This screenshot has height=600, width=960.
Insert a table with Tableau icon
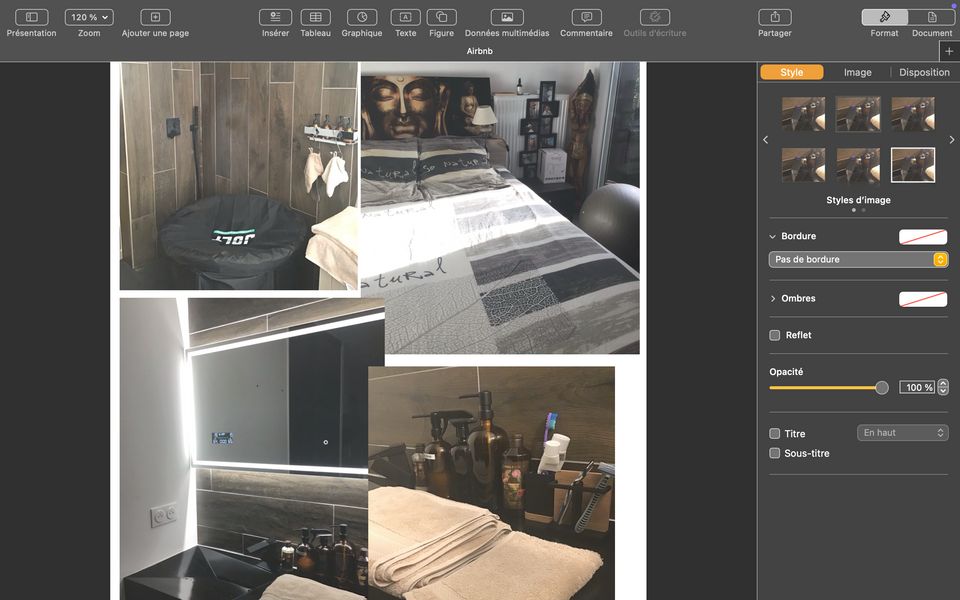[315, 17]
